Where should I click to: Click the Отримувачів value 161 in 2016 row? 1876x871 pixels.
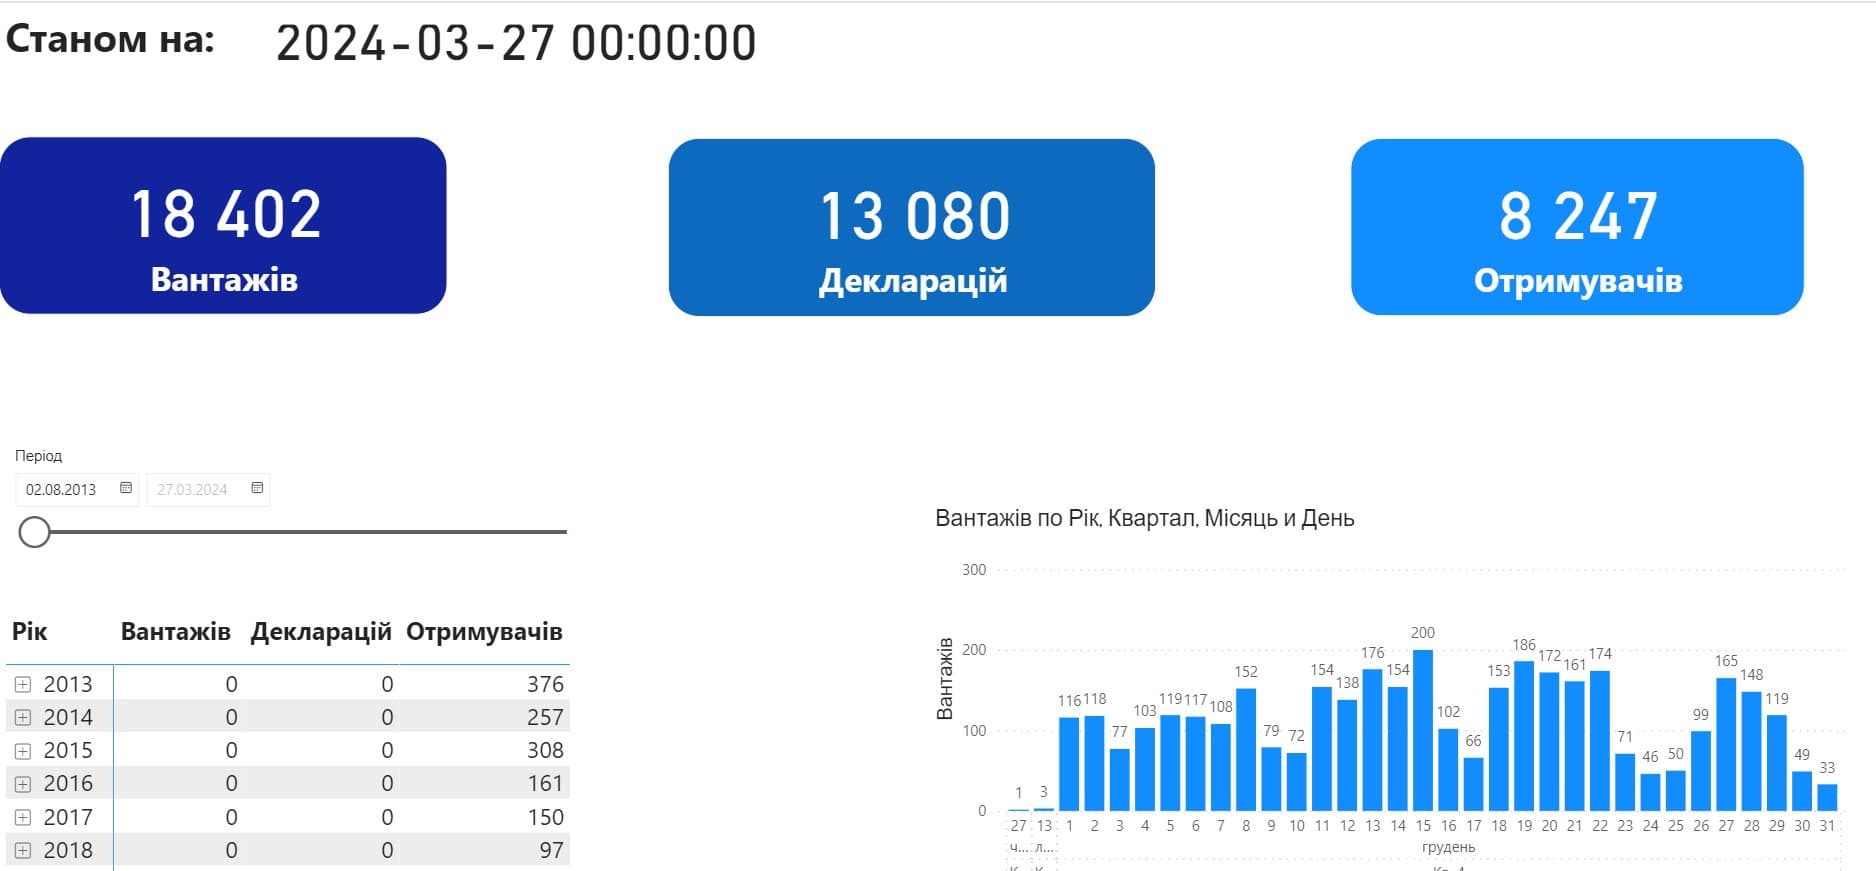tap(545, 784)
